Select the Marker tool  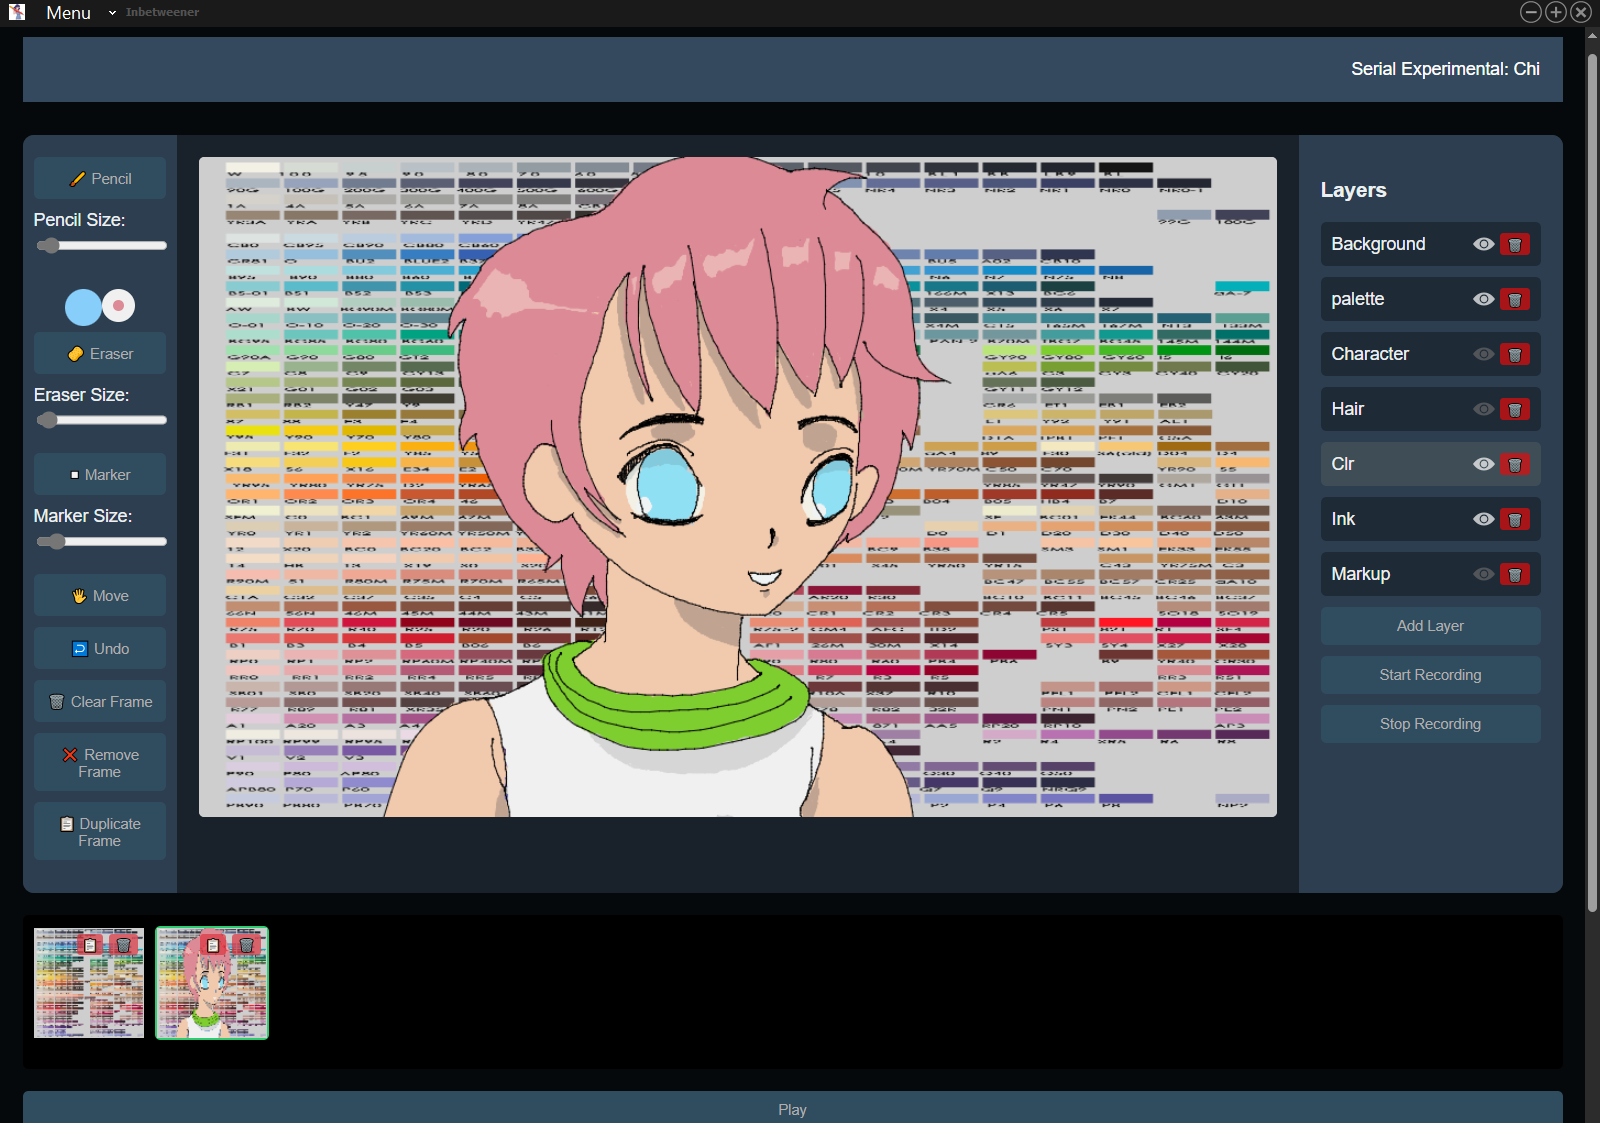(x=100, y=474)
